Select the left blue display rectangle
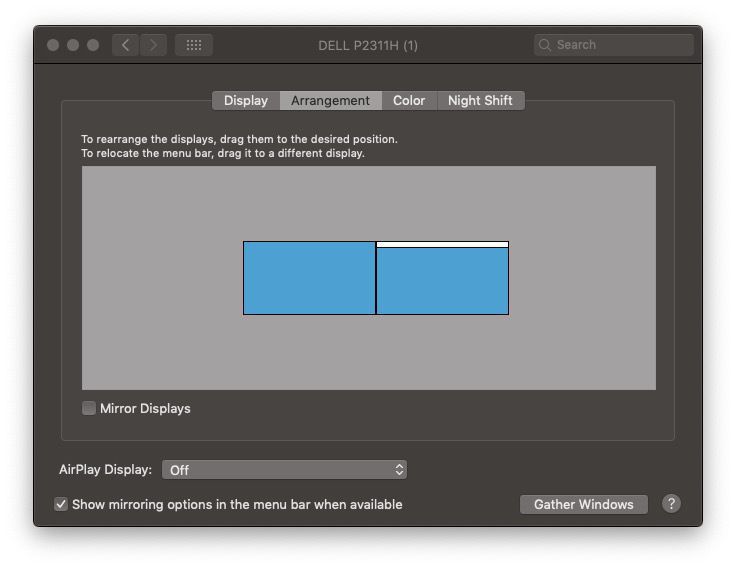 click(309, 278)
